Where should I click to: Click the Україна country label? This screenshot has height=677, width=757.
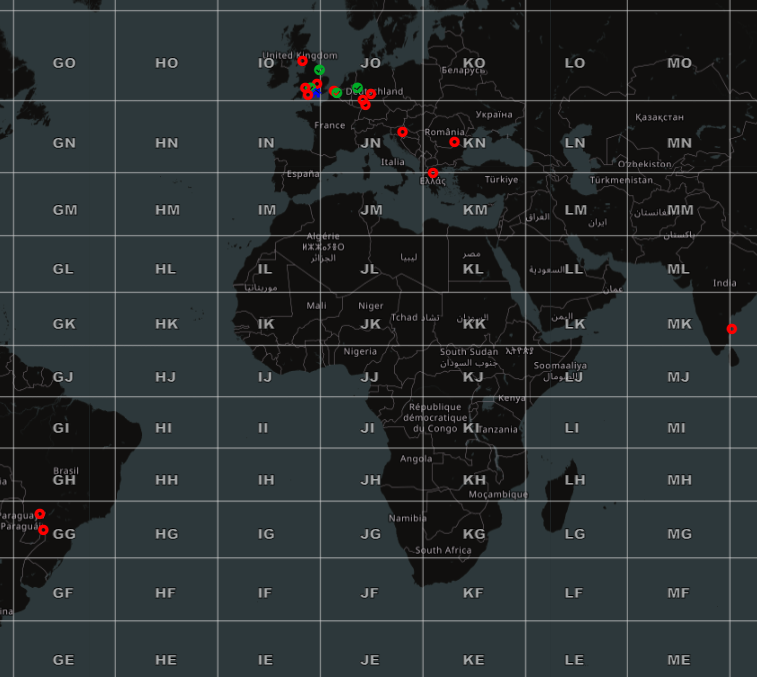point(494,114)
